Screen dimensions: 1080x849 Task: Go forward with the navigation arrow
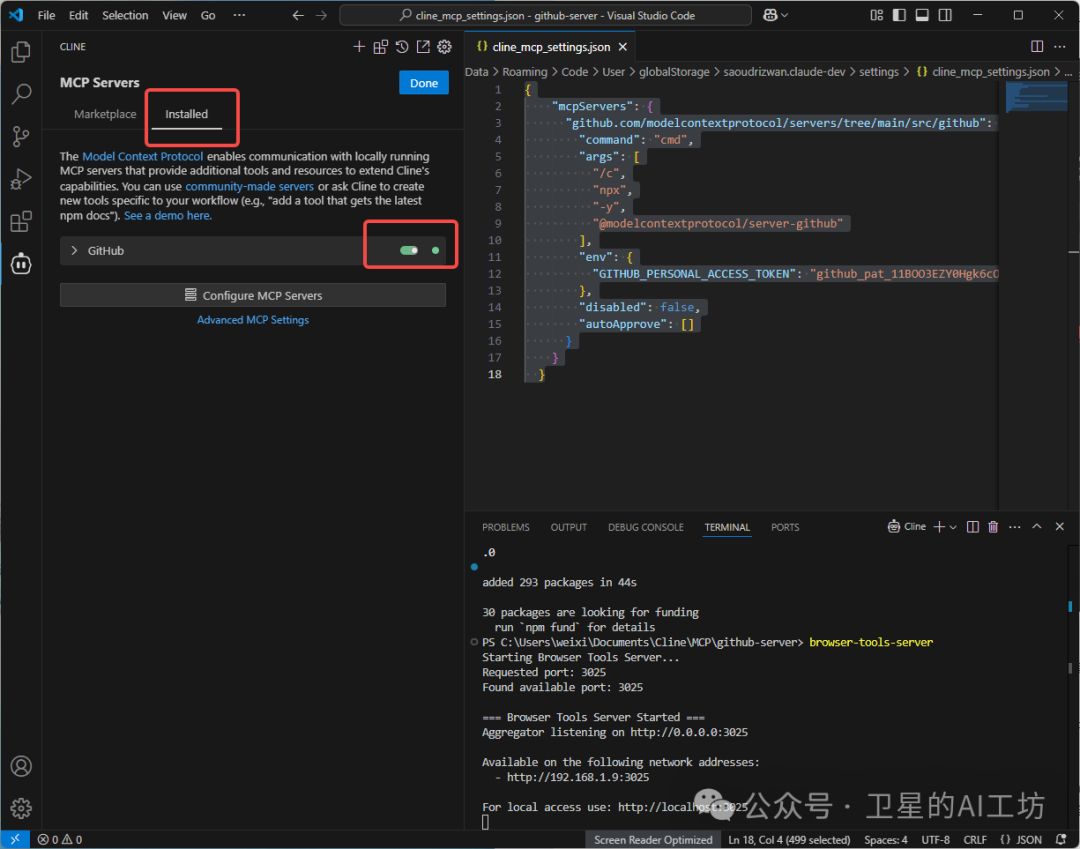pyautogui.click(x=321, y=15)
